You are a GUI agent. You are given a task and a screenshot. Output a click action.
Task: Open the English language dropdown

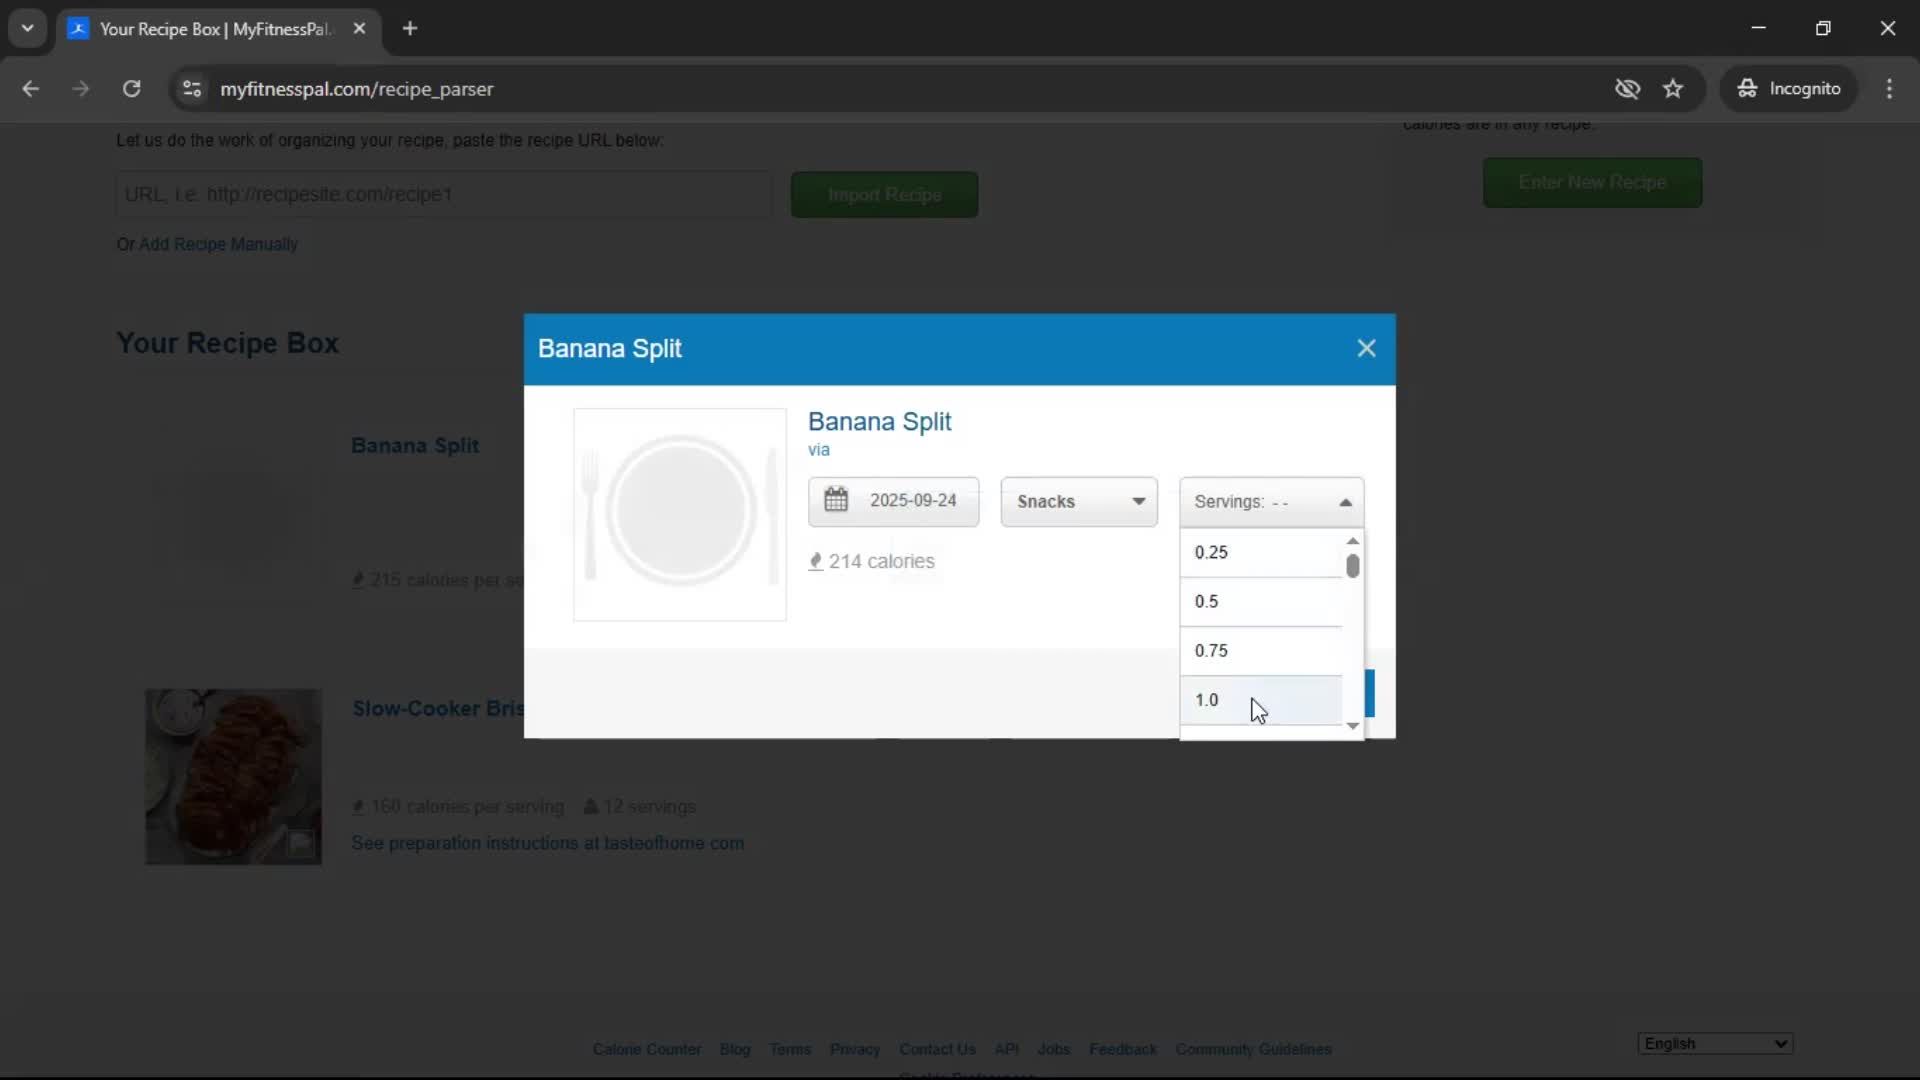(1716, 1044)
